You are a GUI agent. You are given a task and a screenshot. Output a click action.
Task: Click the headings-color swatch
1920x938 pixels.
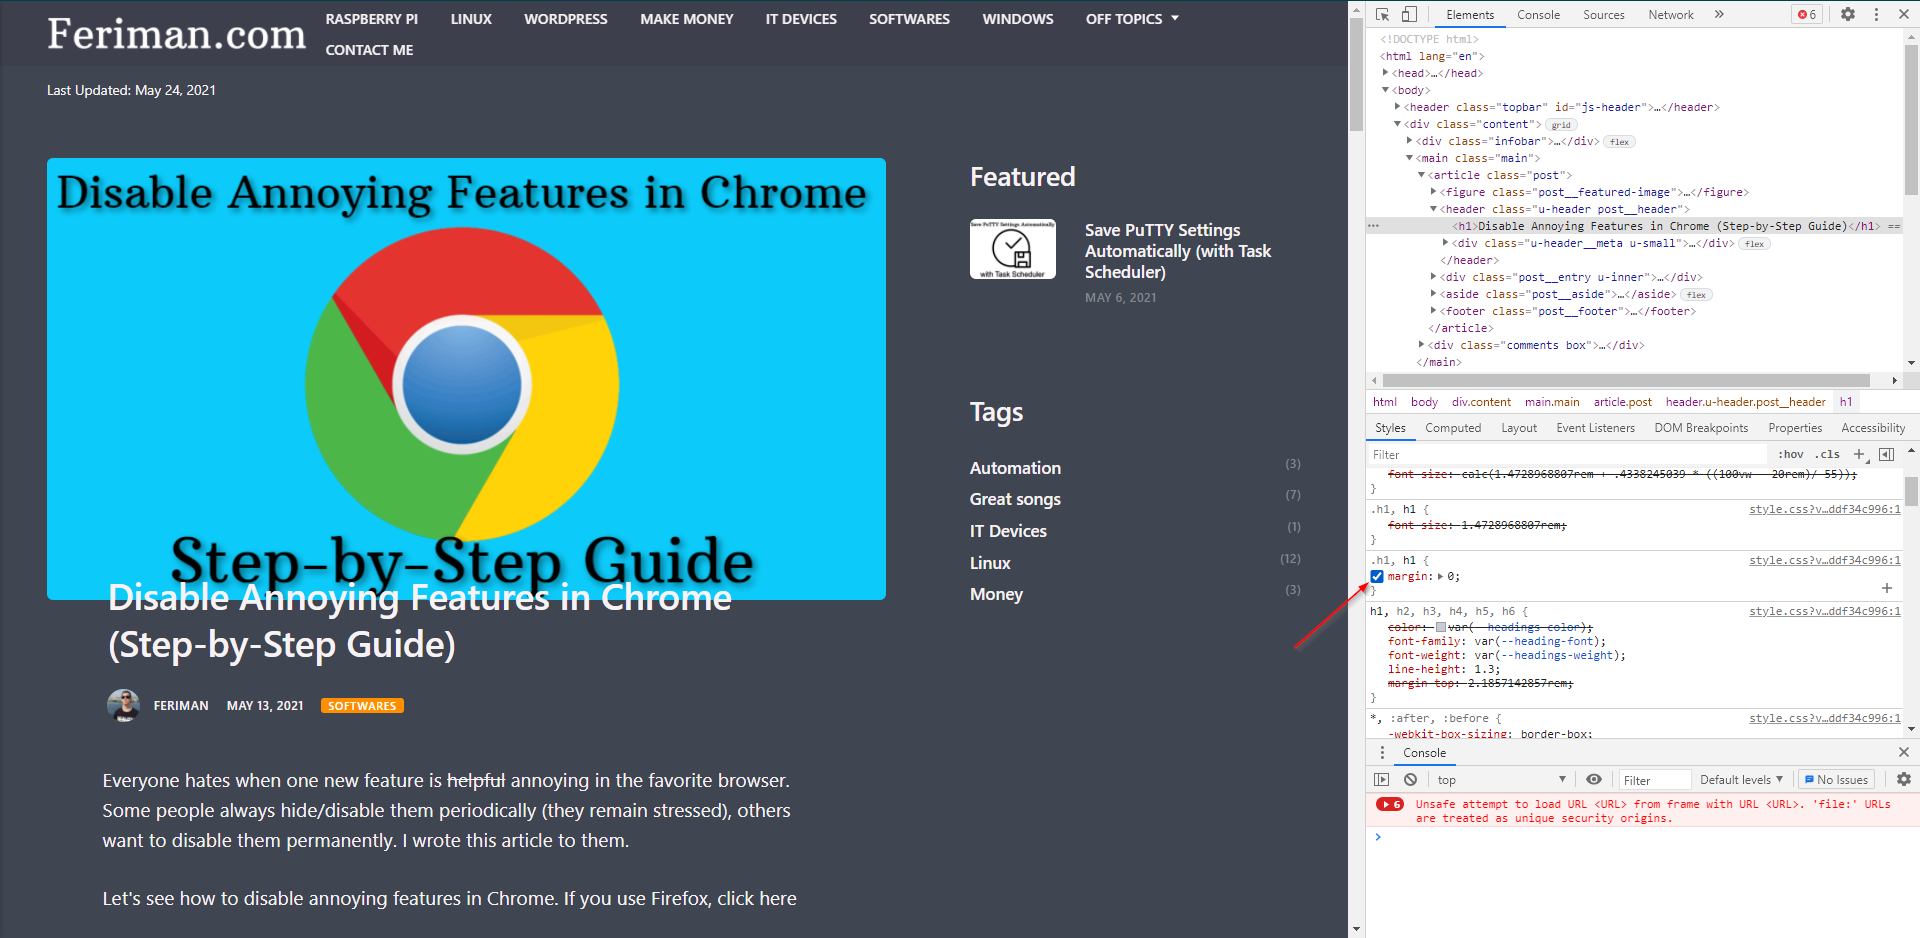(1441, 628)
